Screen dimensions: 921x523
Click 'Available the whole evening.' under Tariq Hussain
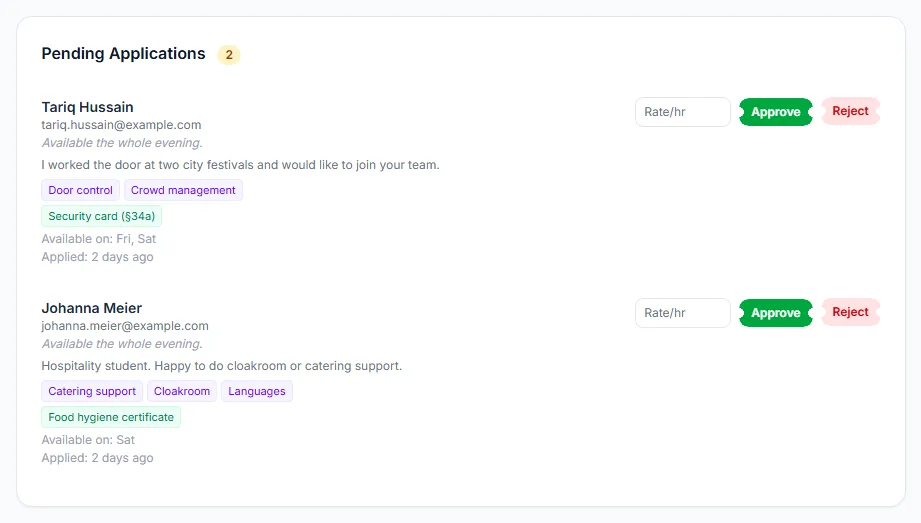[x=122, y=143]
